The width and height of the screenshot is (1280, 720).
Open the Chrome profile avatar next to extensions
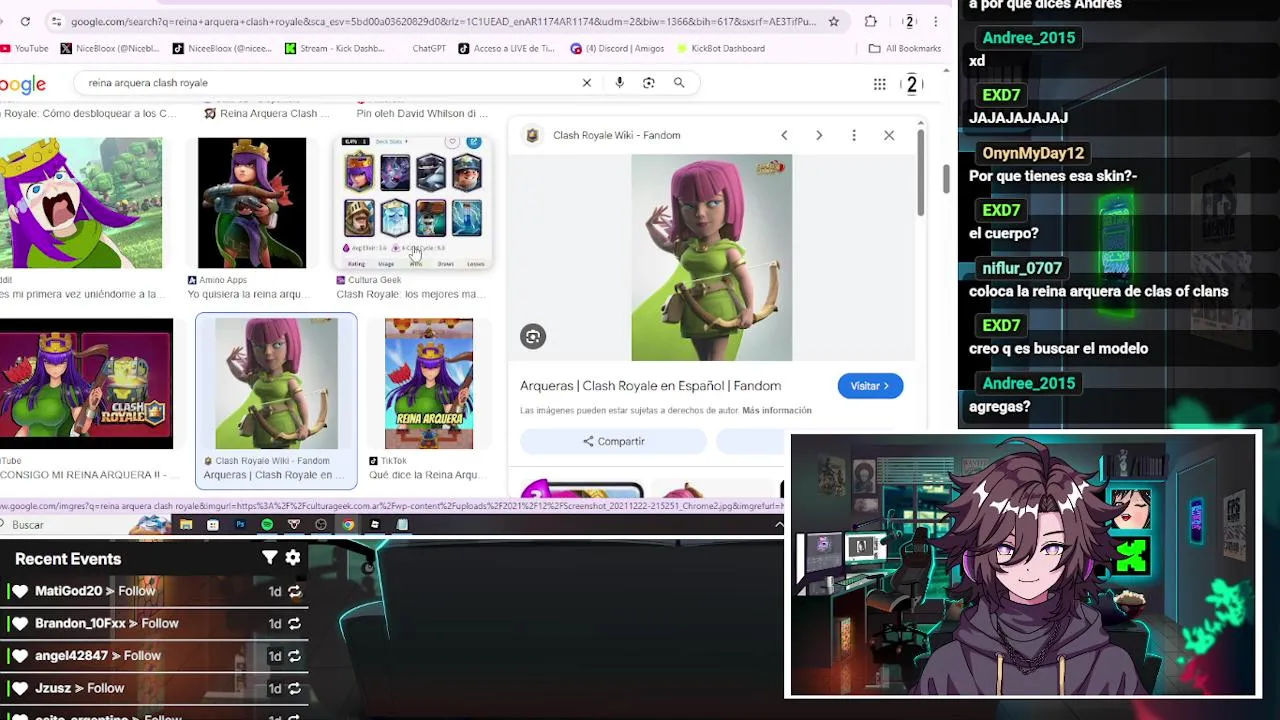tap(909, 21)
